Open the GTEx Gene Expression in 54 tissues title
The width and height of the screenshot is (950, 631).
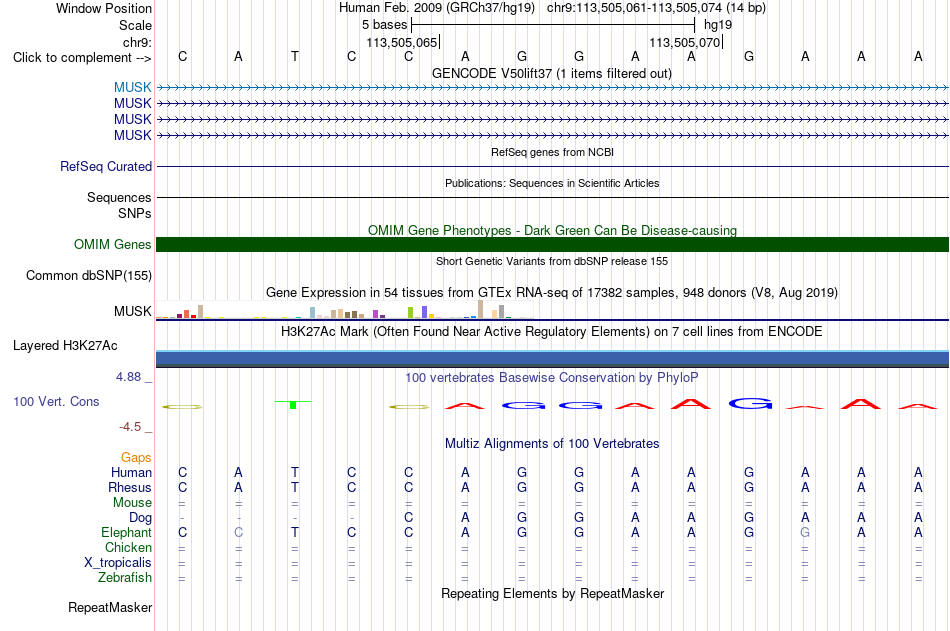point(552,292)
